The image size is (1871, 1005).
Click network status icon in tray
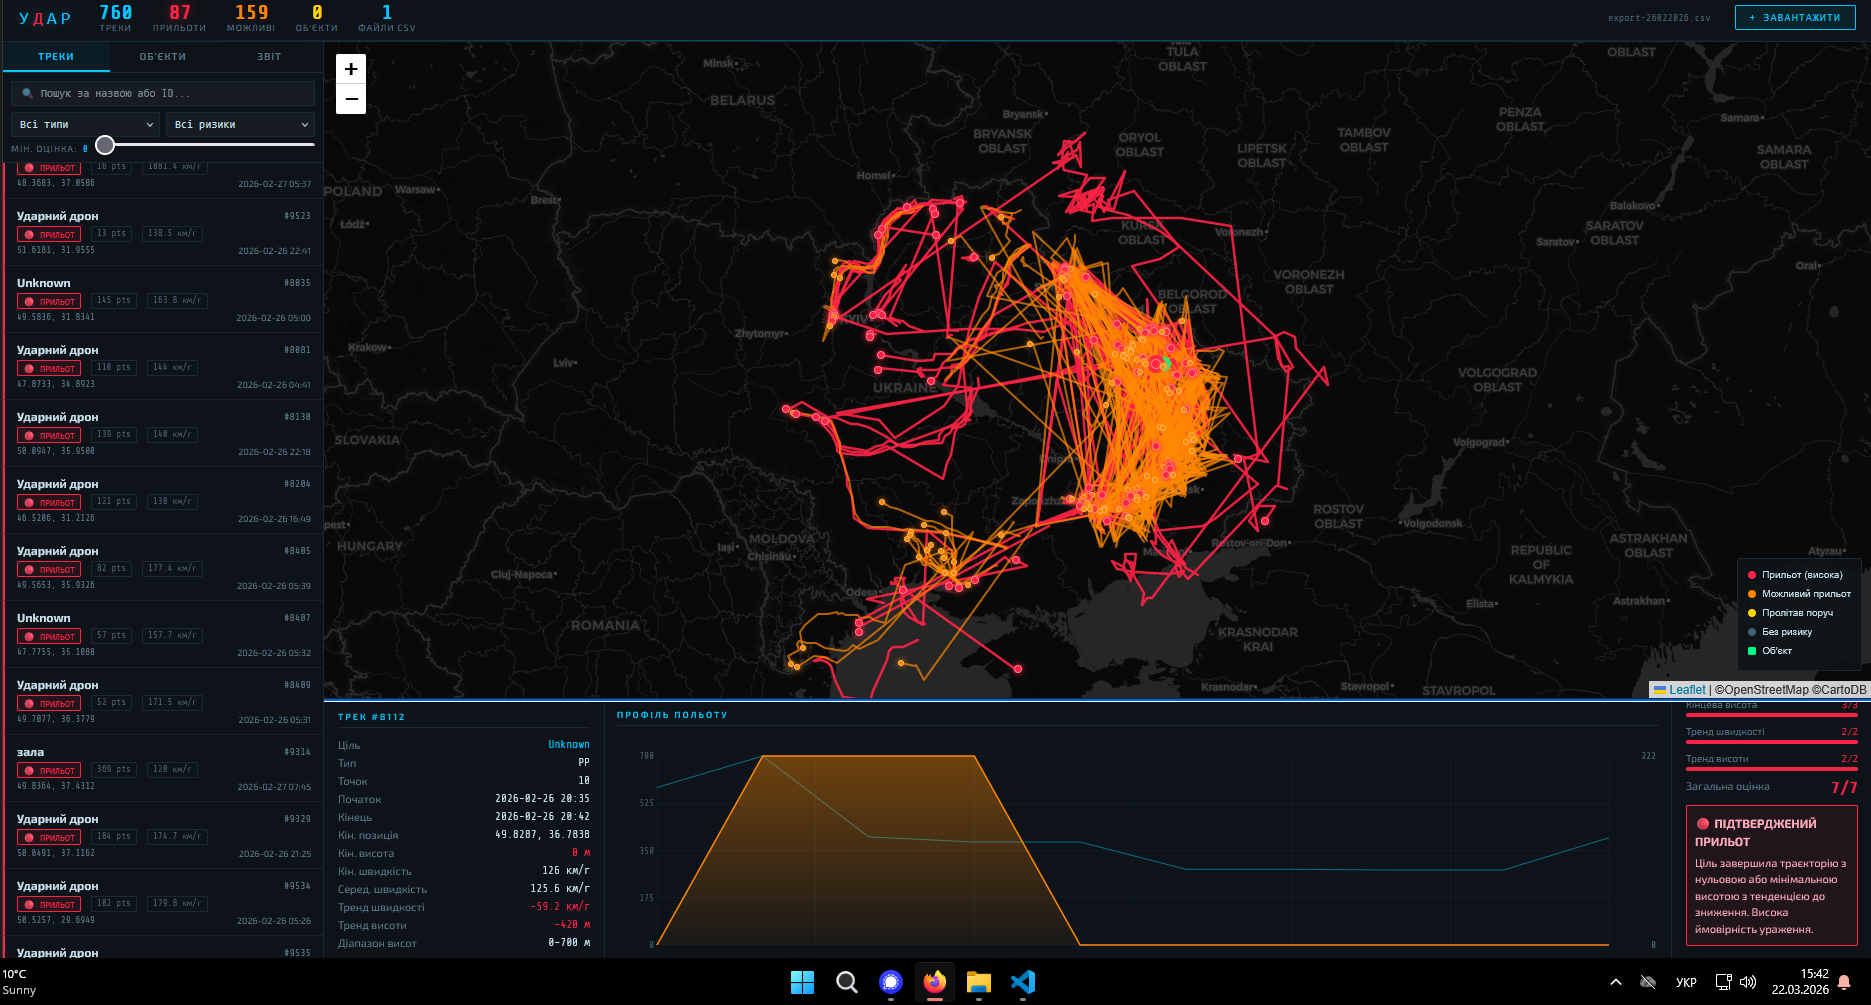click(1723, 982)
